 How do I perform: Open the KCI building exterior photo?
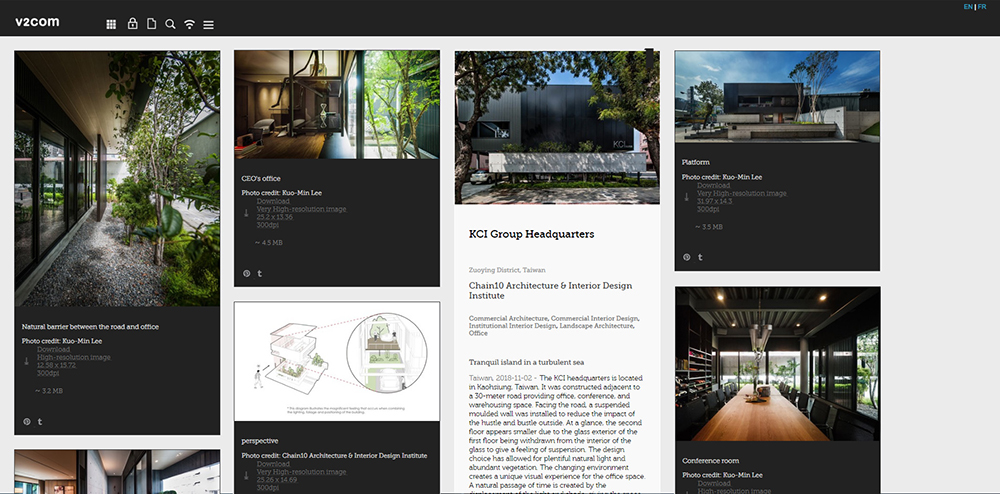tap(557, 127)
